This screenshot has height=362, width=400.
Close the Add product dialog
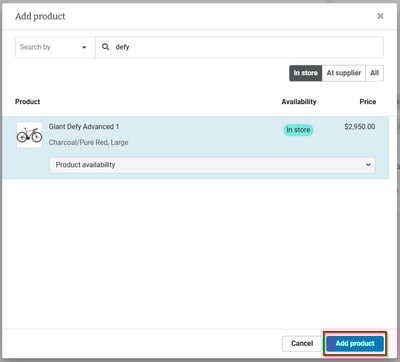tap(380, 16)
